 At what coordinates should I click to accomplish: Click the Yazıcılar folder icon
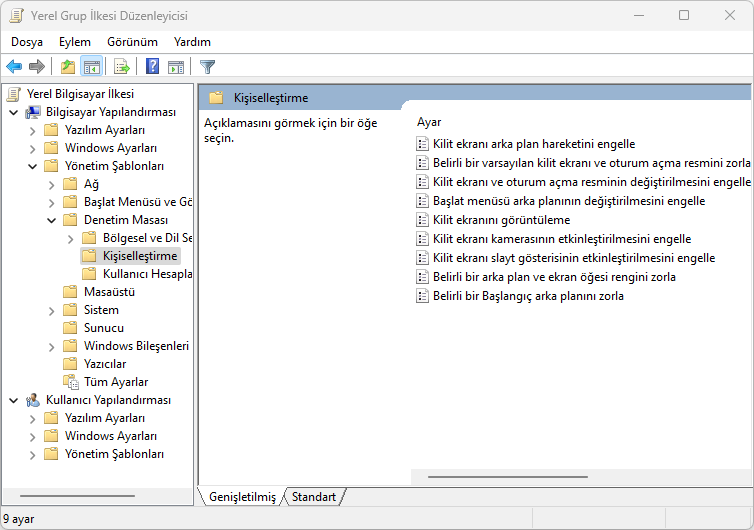[70, 364]
